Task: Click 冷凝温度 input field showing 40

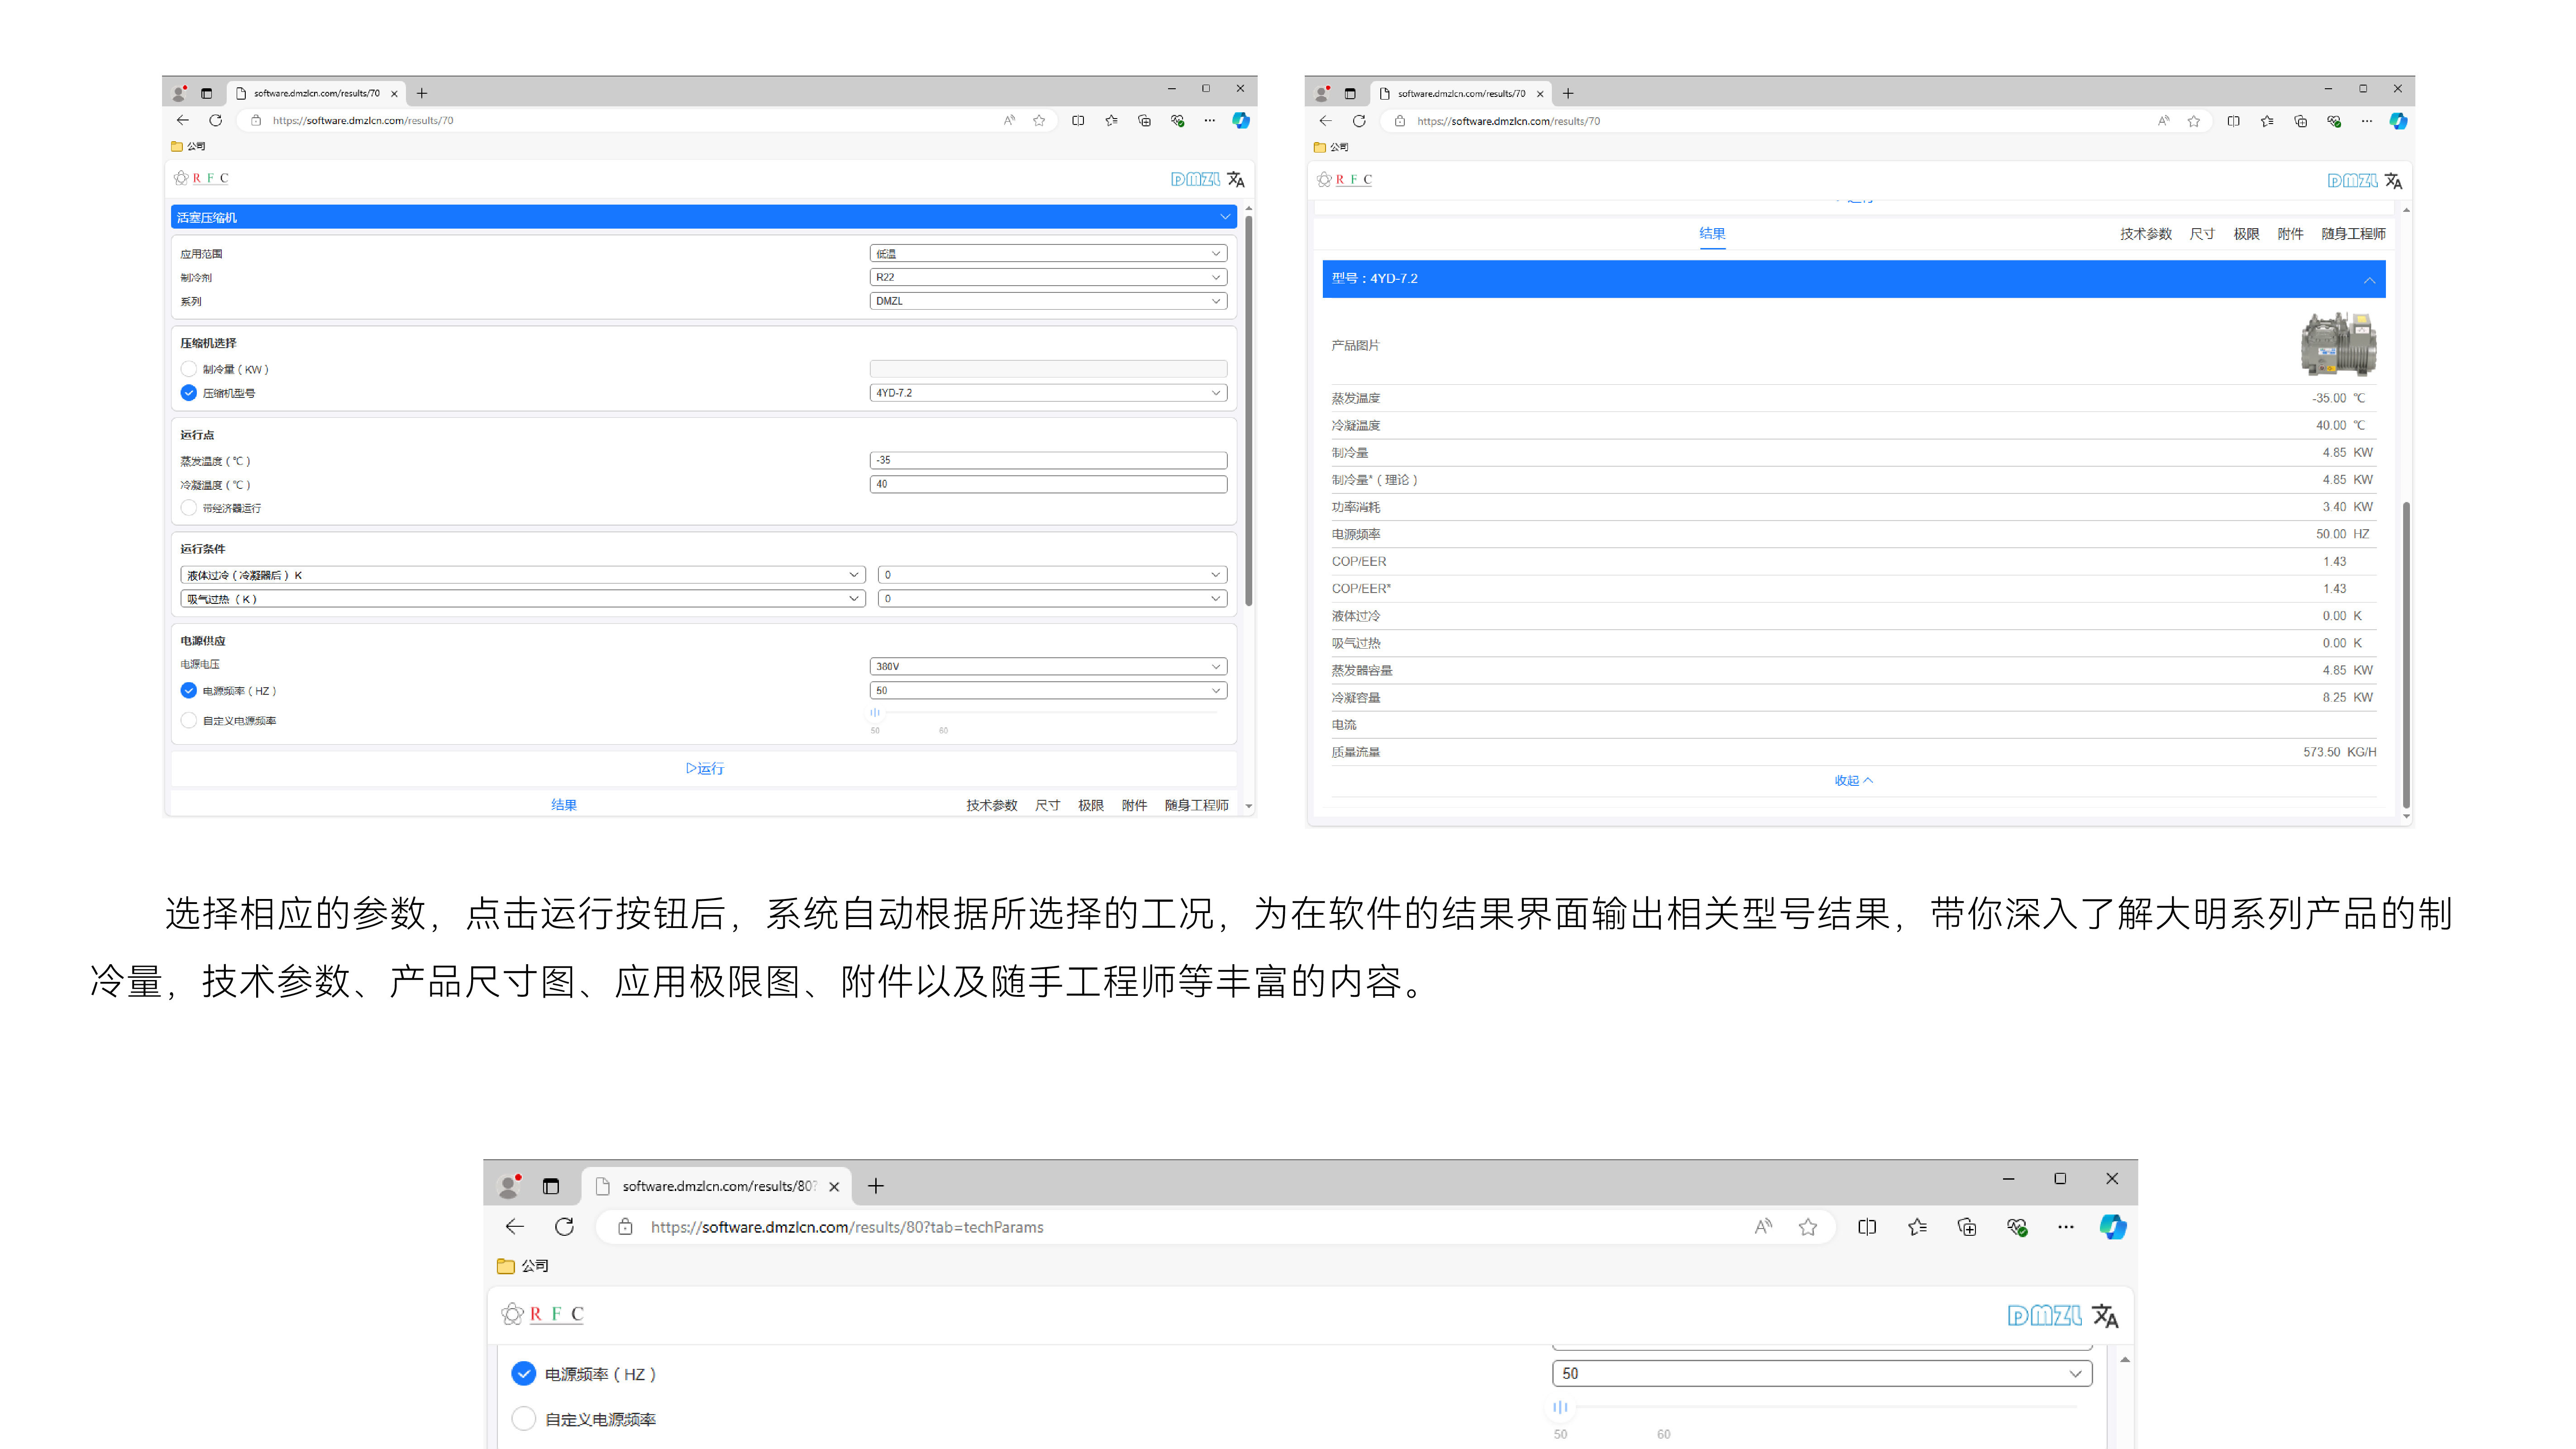Action: click(x=1048, y=485)
